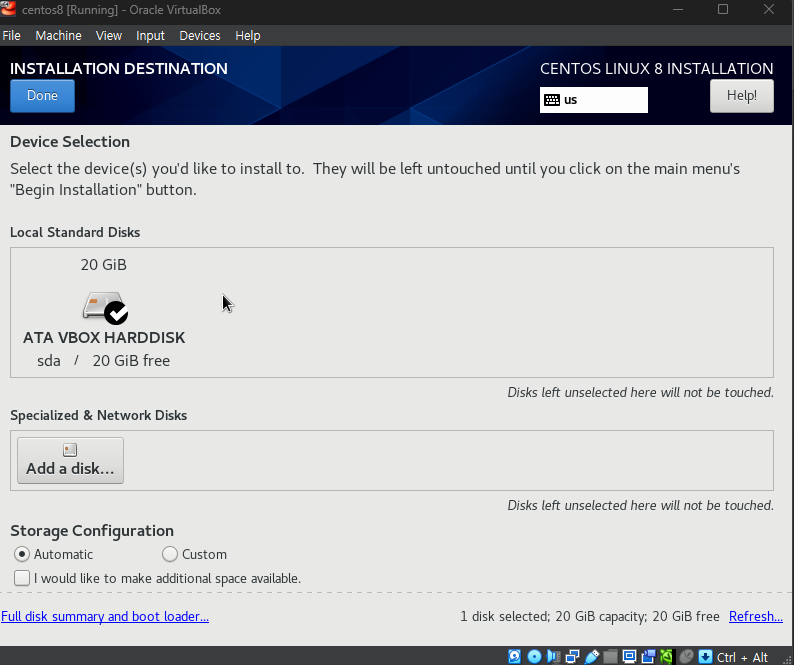Click the blue Done button
The height and width of the screenshot is (665, 794).
pyautogui.click(x=43, y=96)
